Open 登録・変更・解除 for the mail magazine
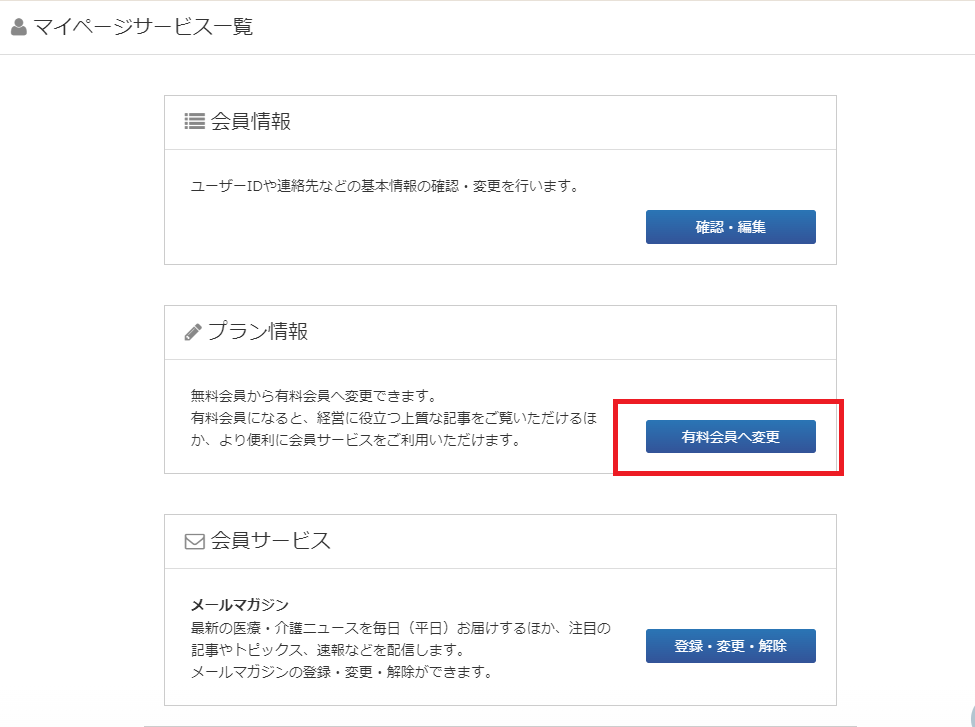This screenshot has width=975, height=727. coord(730,646)
